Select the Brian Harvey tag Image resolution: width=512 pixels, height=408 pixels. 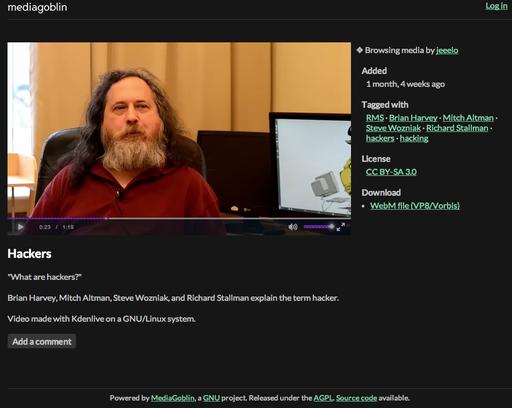(413, 118)
